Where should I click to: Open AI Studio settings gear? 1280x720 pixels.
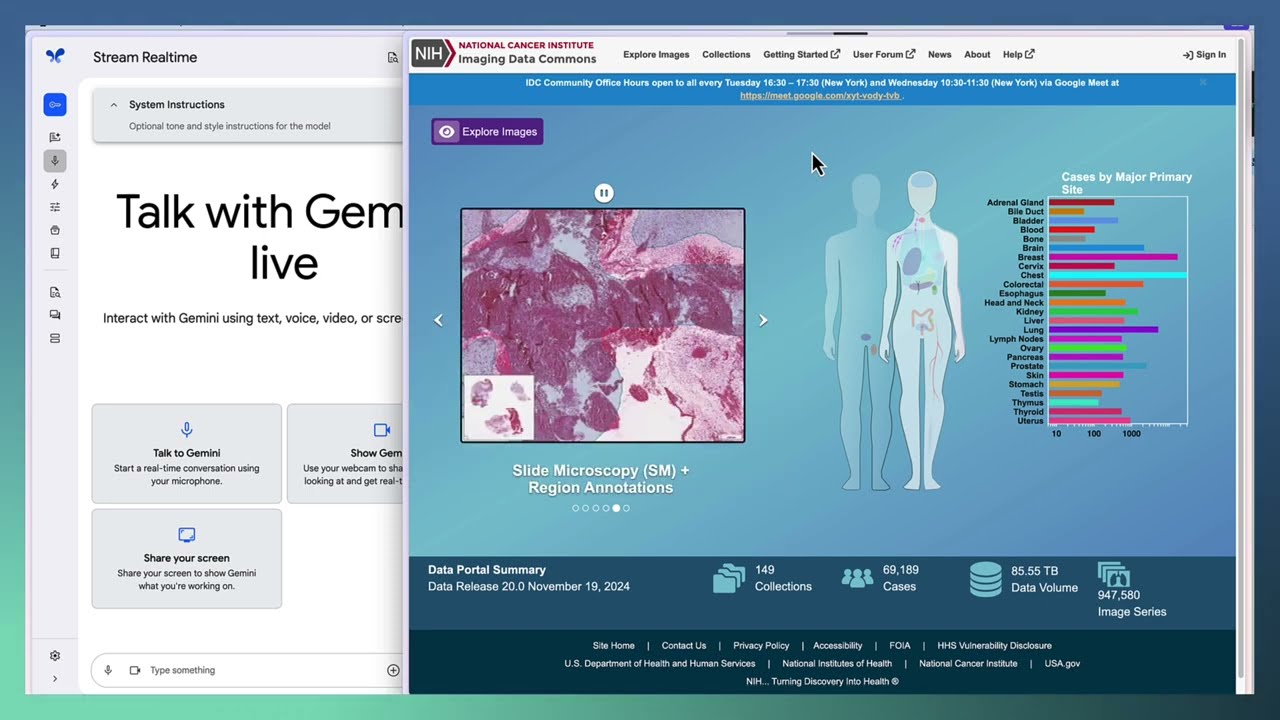55,656
